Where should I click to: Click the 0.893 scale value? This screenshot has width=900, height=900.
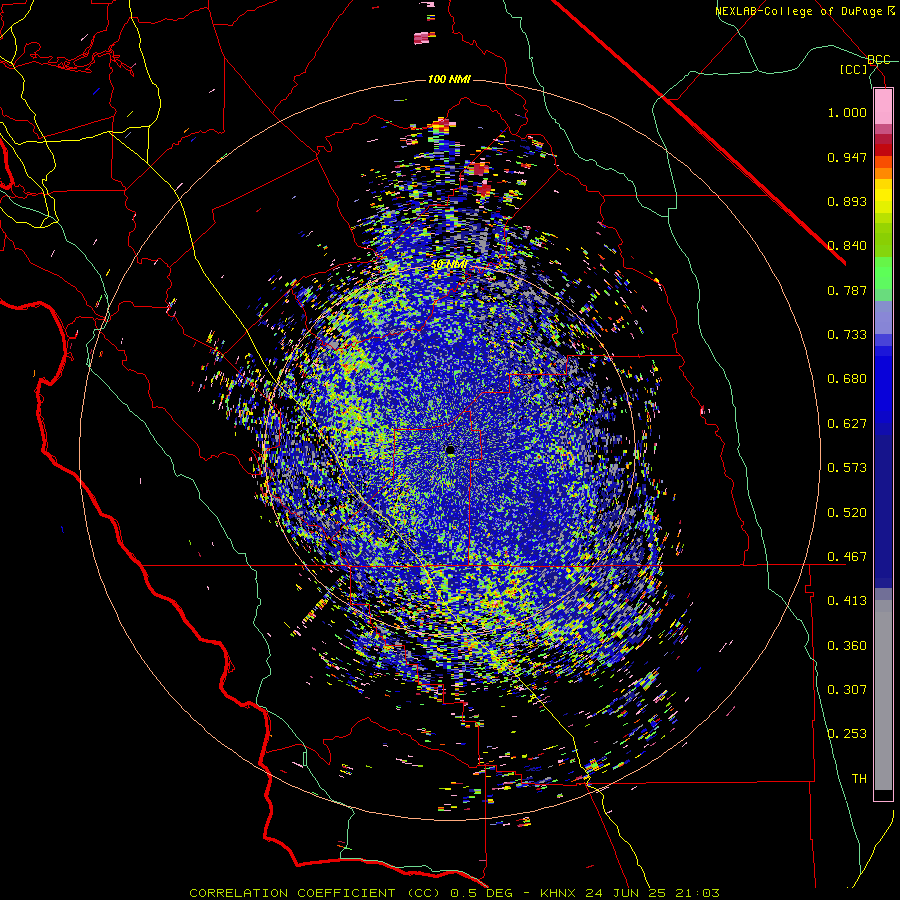tap(847, 201)
